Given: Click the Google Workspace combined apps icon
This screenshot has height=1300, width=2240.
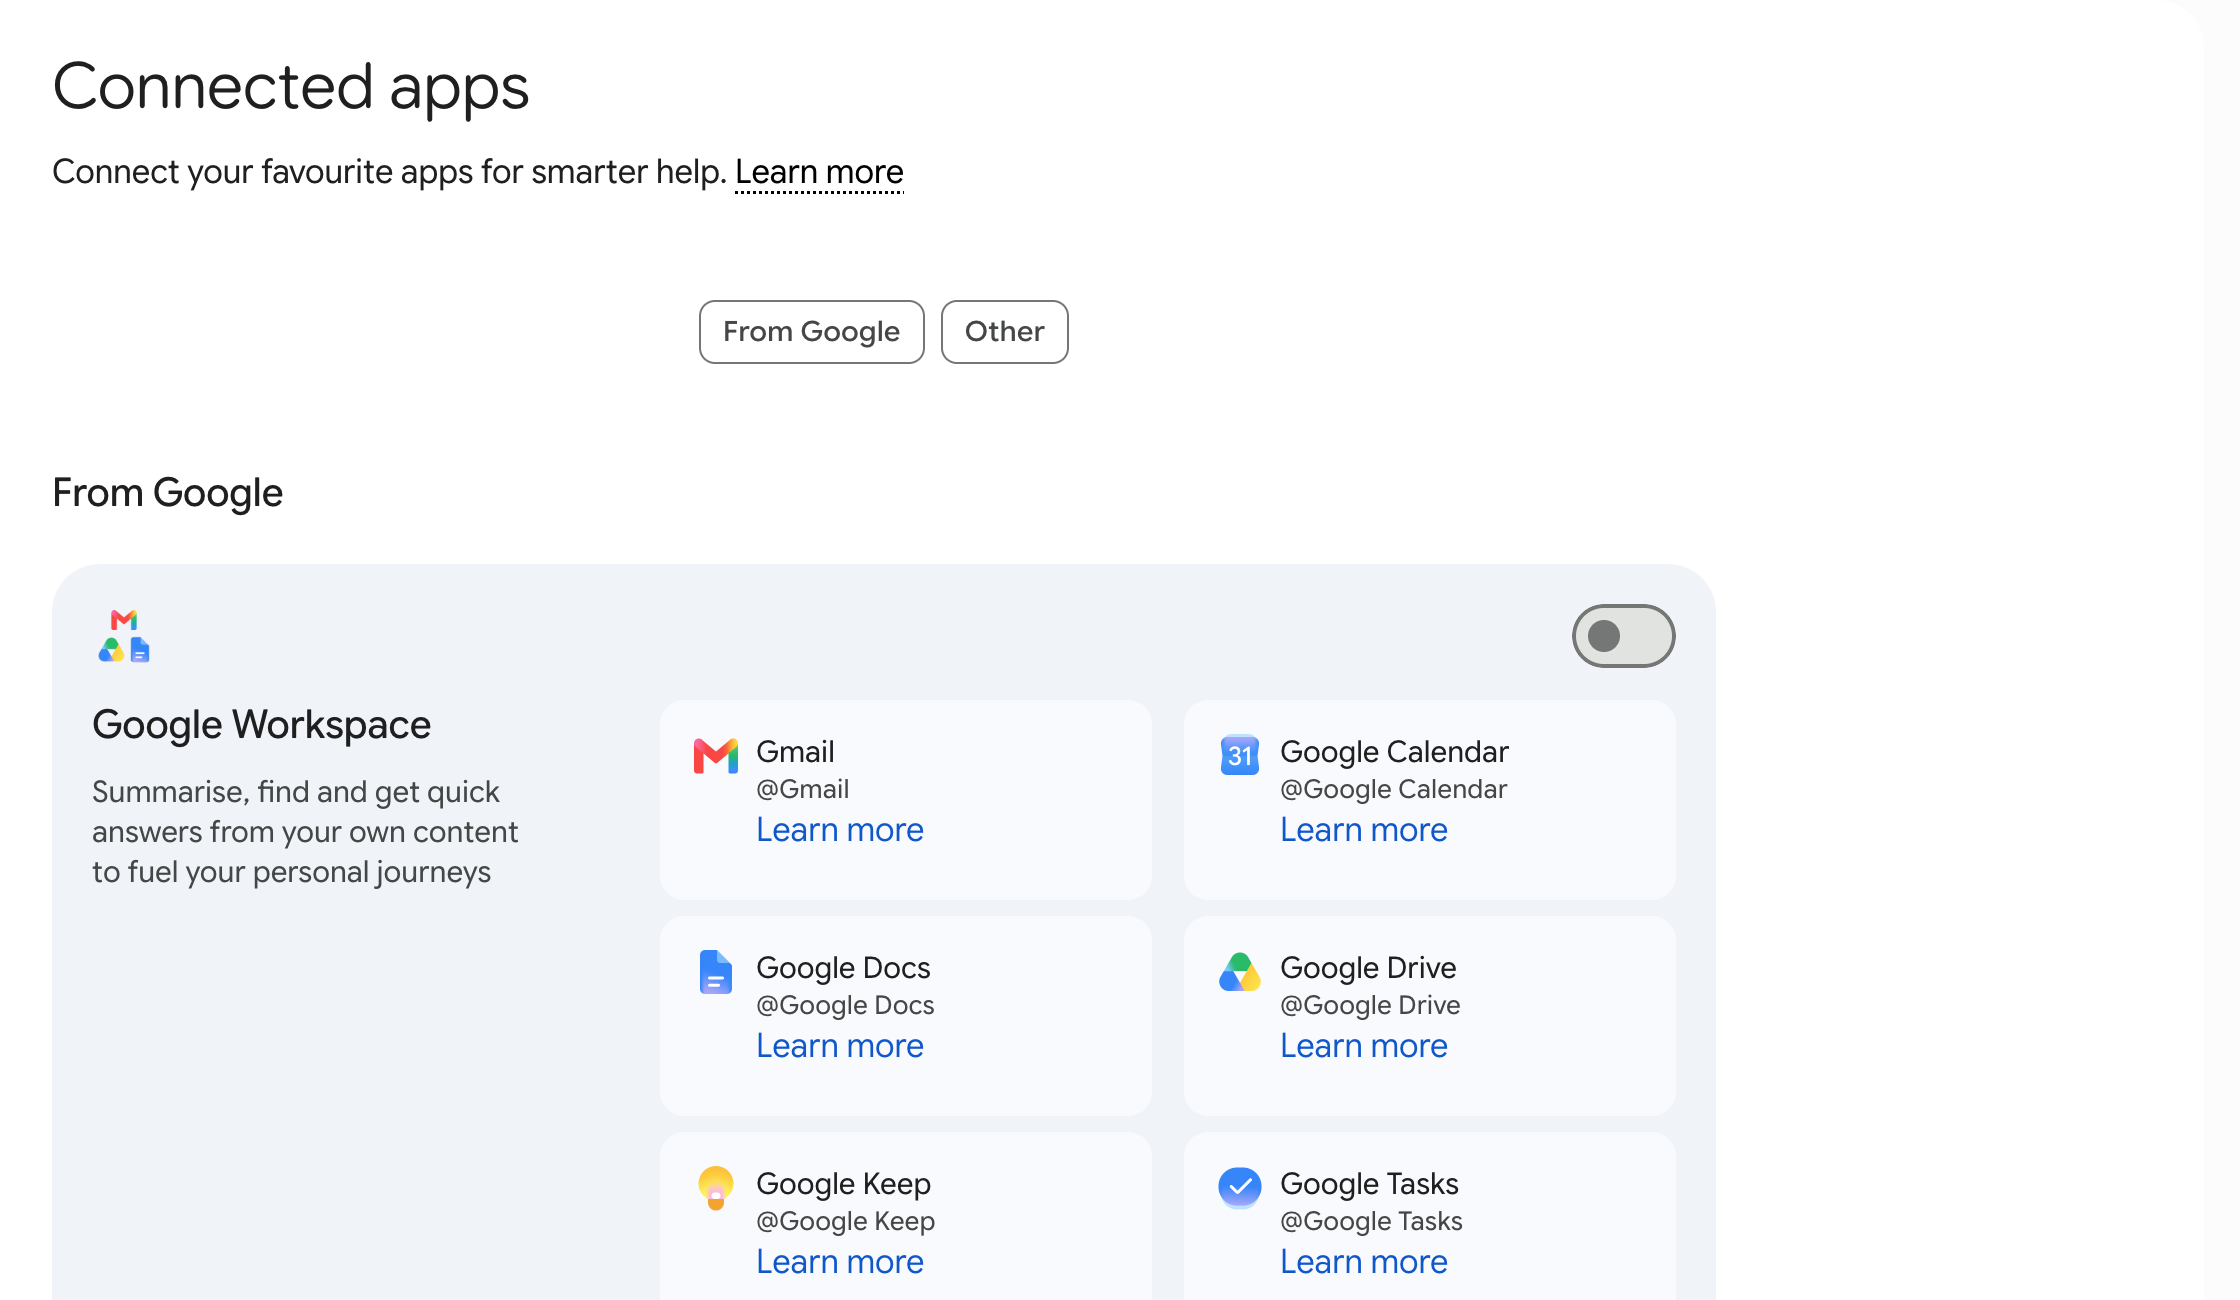Looking at the screenshot, I should tap(124, 636).
